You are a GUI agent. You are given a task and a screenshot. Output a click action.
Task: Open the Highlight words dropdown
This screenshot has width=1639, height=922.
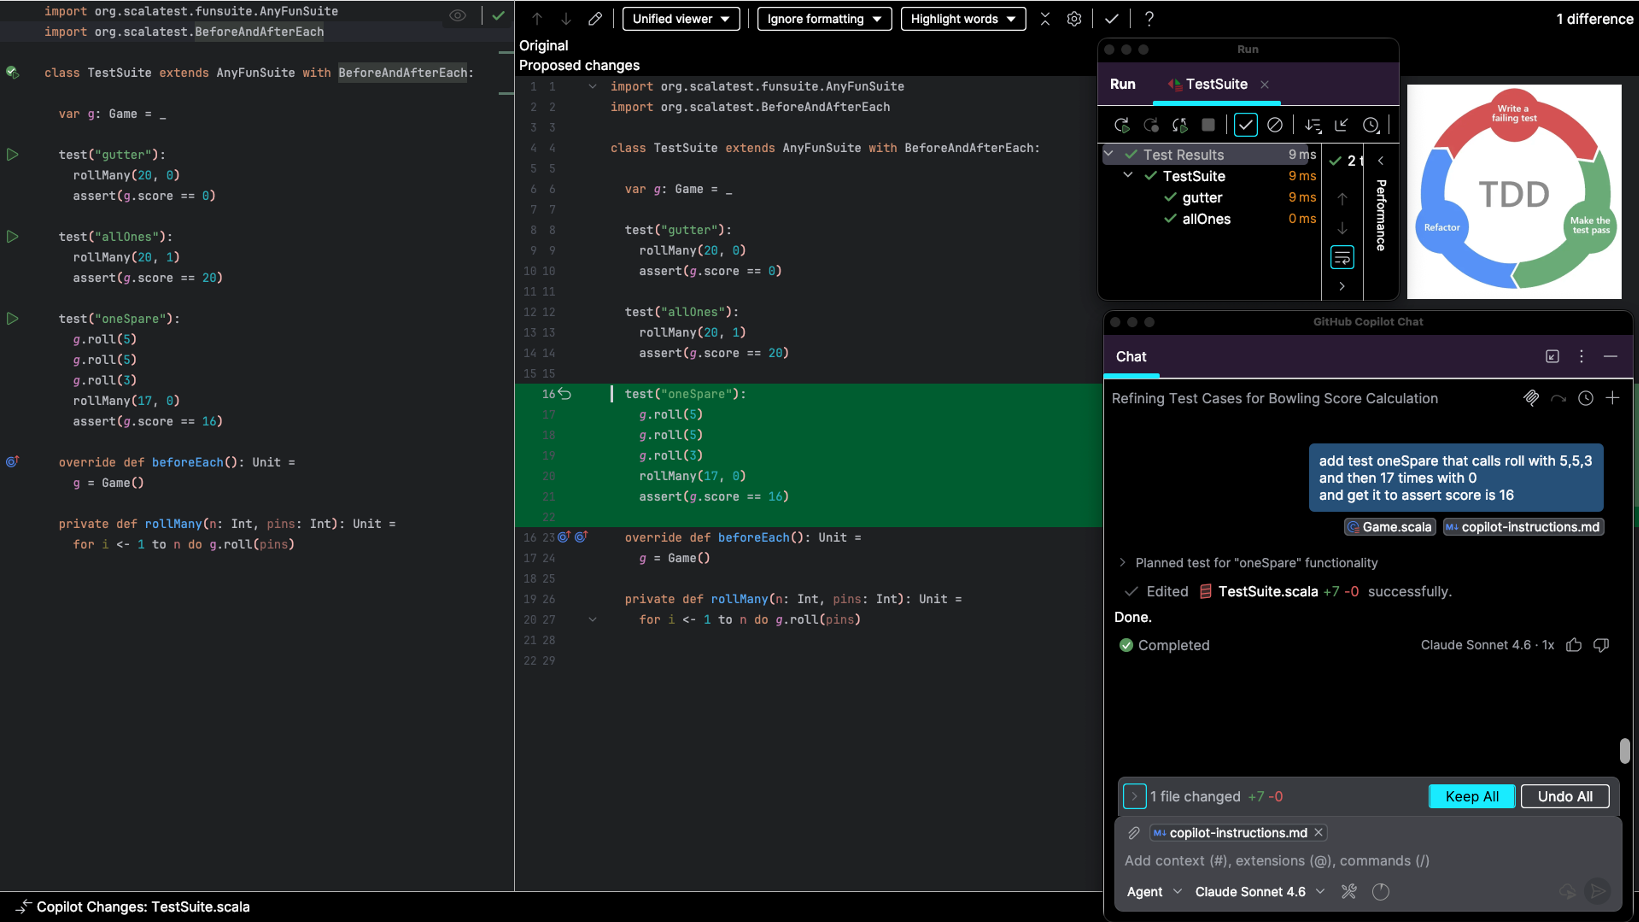[x=962, y=19]
